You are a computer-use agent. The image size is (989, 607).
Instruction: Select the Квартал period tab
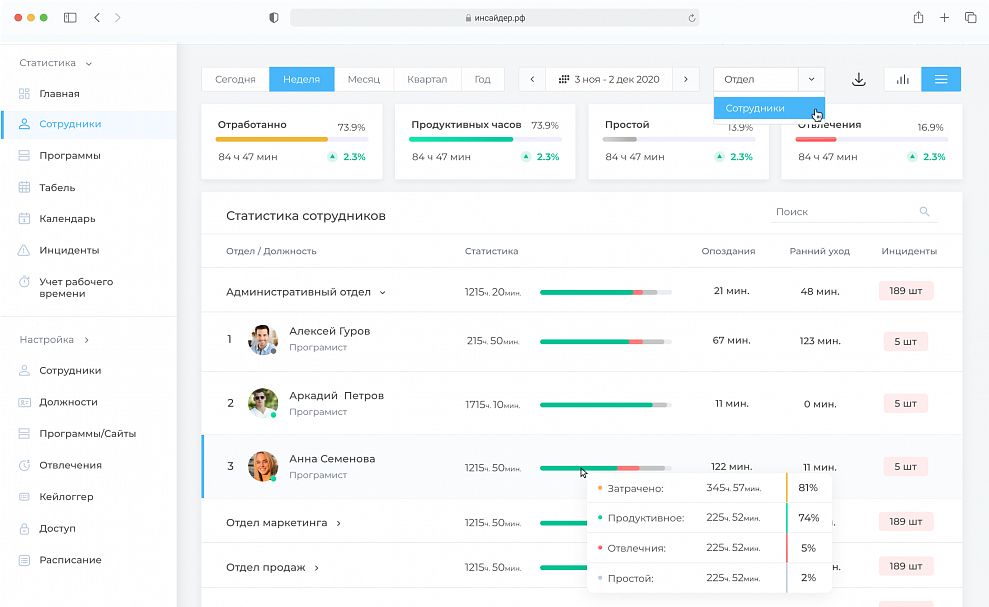click(427, 80)
